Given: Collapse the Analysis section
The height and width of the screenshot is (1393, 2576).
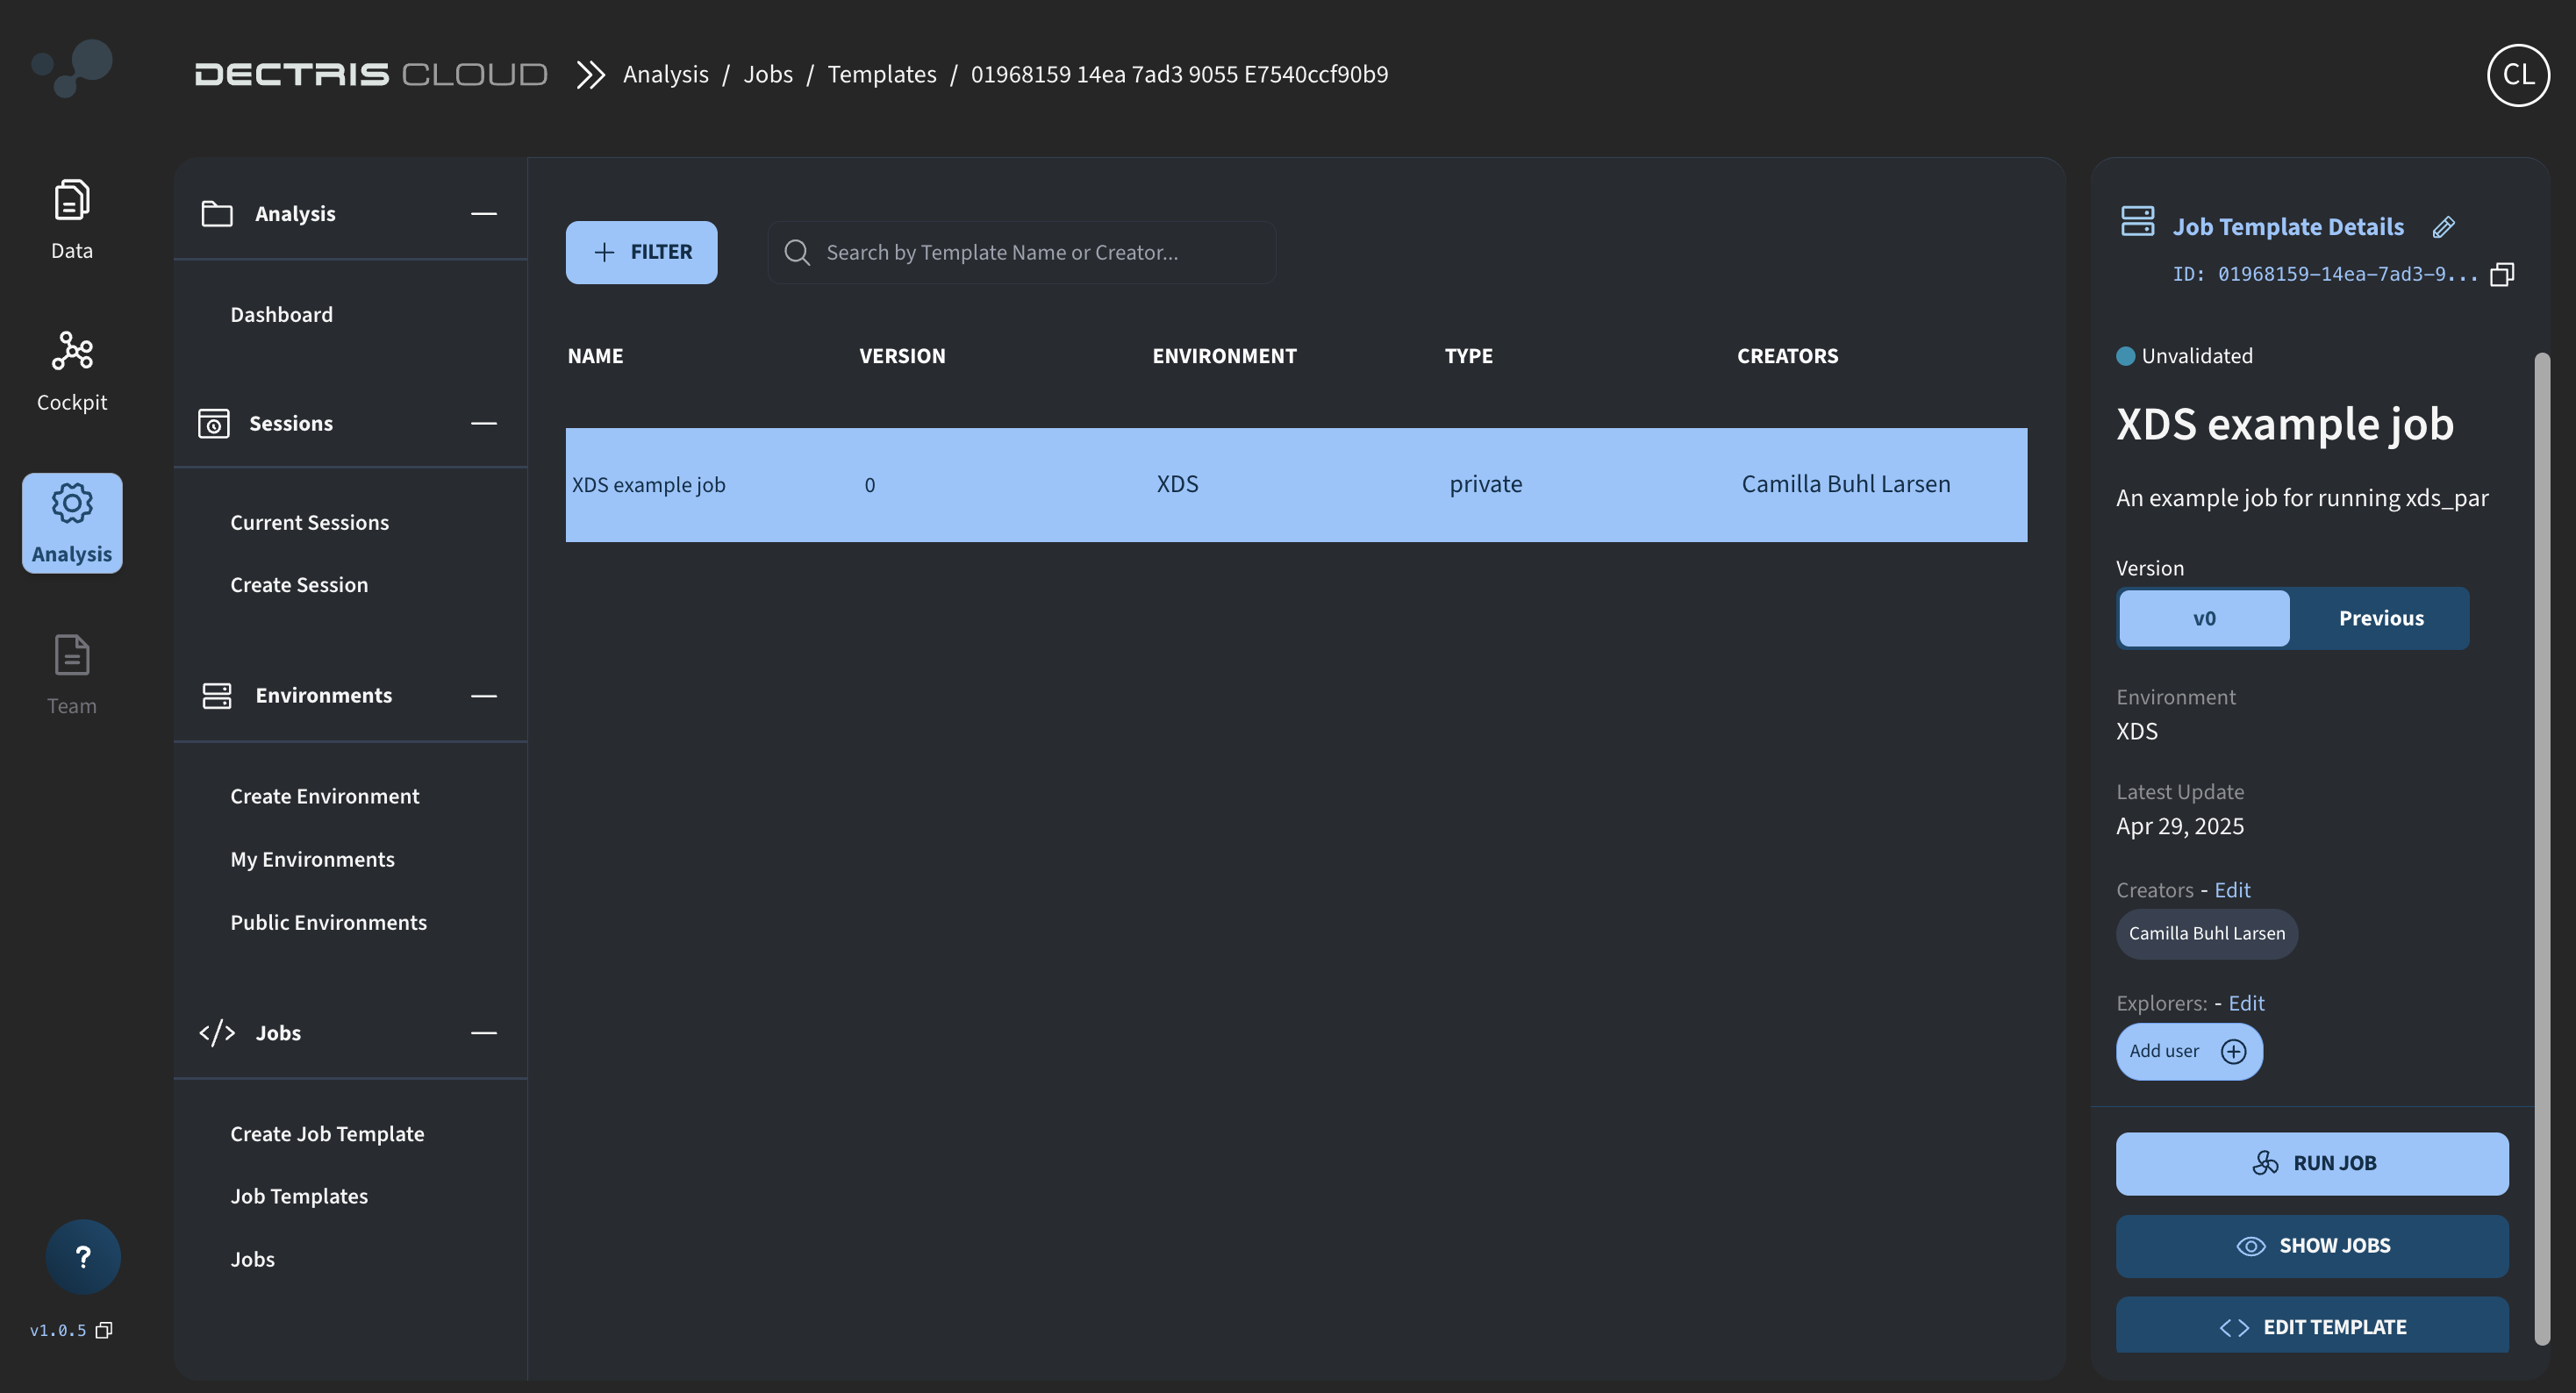Looking at the screenshot, I should pyautogui.click(x=484, y=214).
